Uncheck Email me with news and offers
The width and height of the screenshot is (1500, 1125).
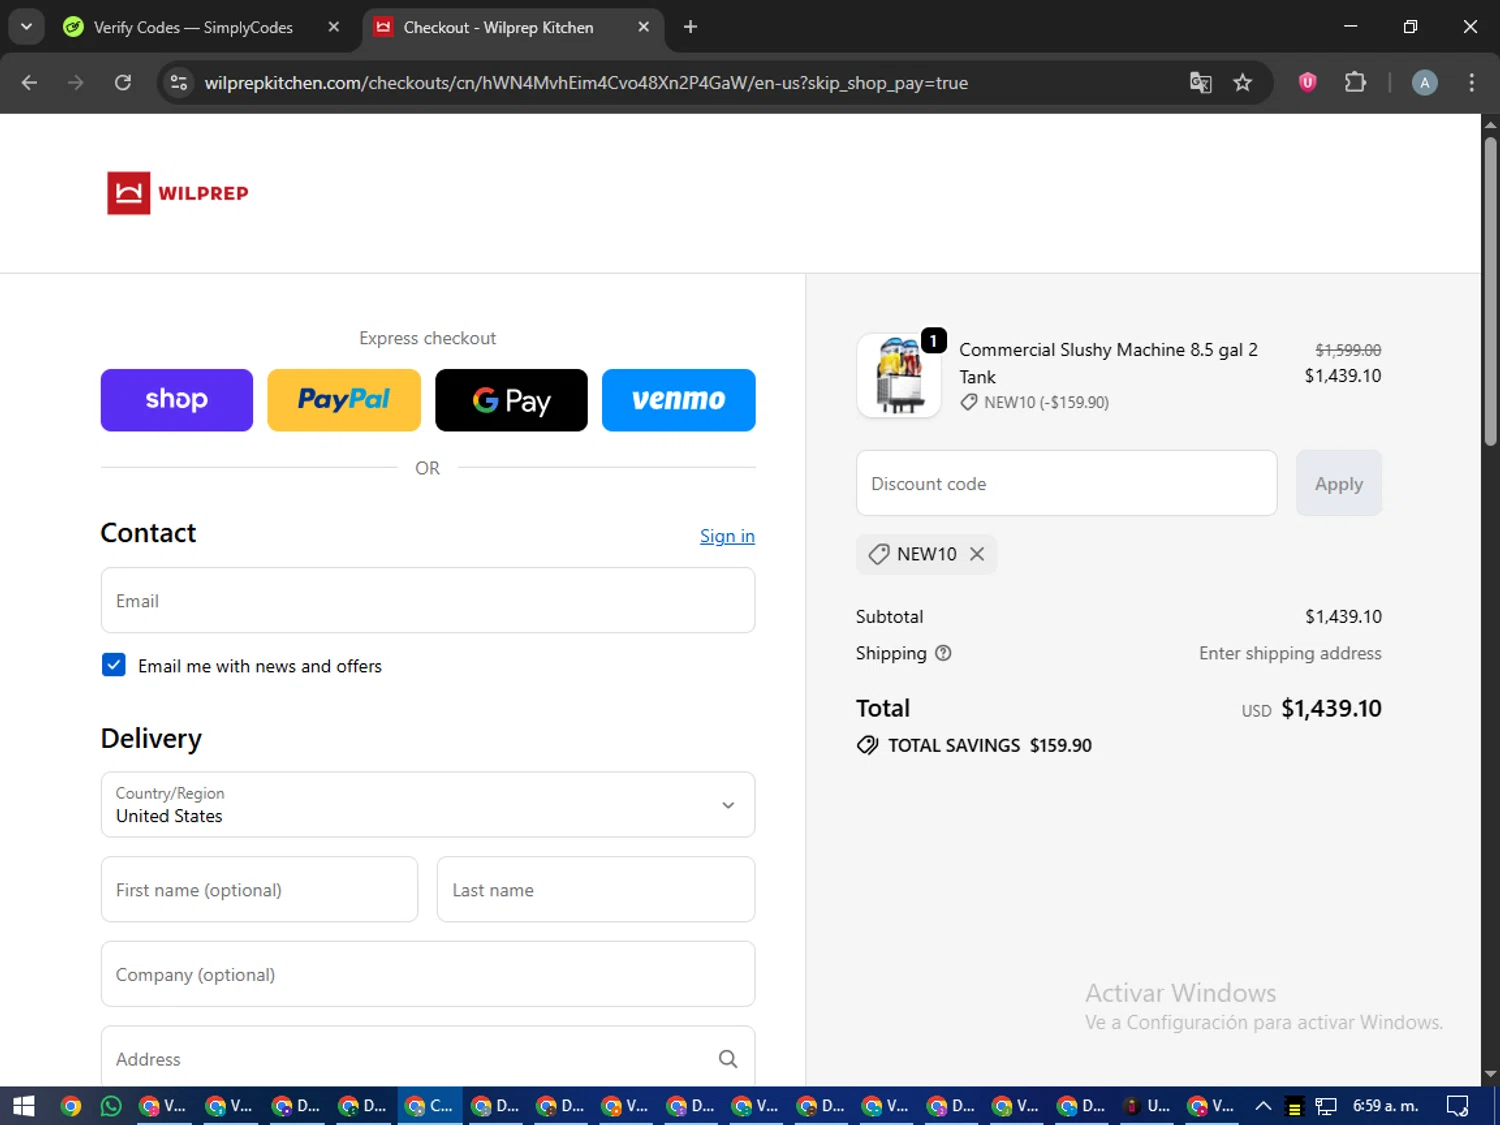pyautogui.click(x=114, y=665)
